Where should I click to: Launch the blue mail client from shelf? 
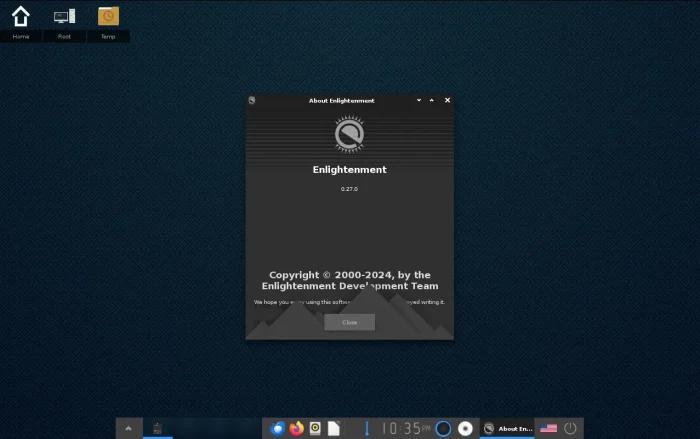(278, 428)
